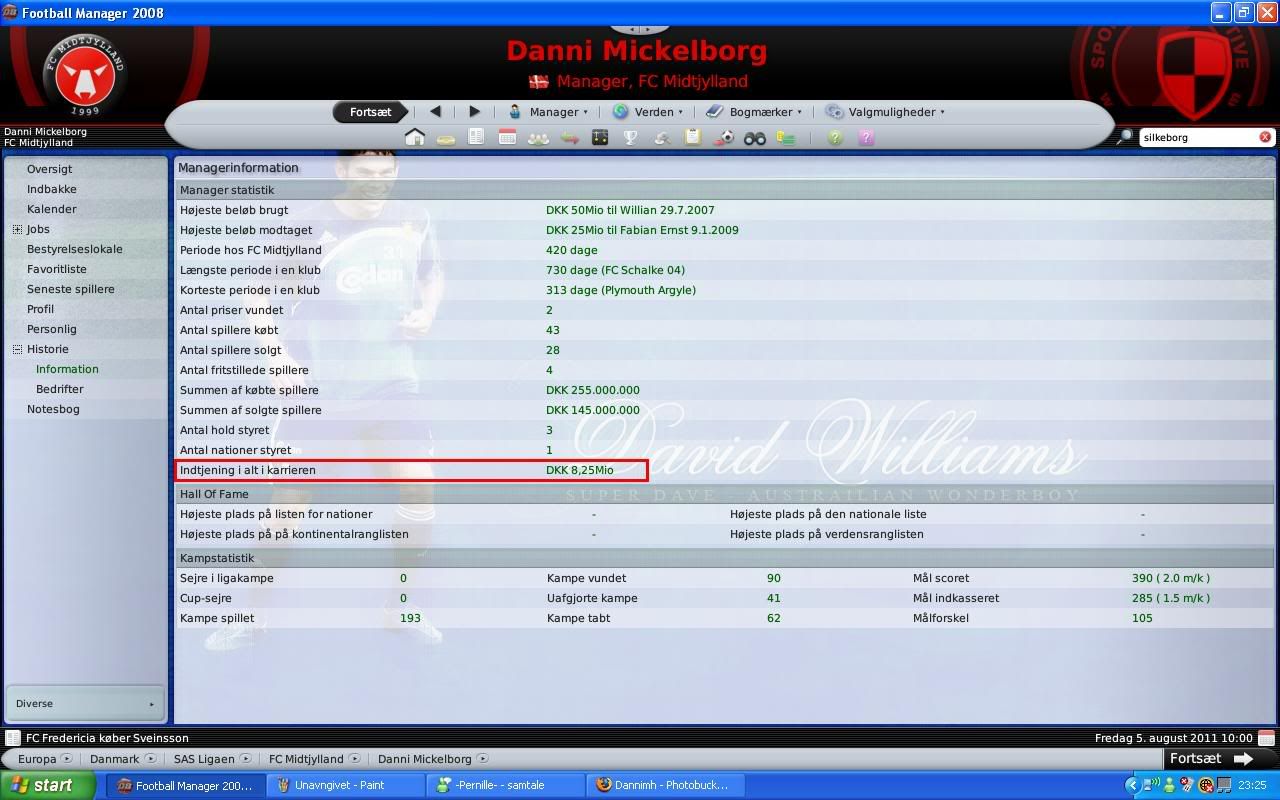1280x800 pixels.
Task: Open the clipboard notes toolbar icon
Action: [x=692, y=137]
